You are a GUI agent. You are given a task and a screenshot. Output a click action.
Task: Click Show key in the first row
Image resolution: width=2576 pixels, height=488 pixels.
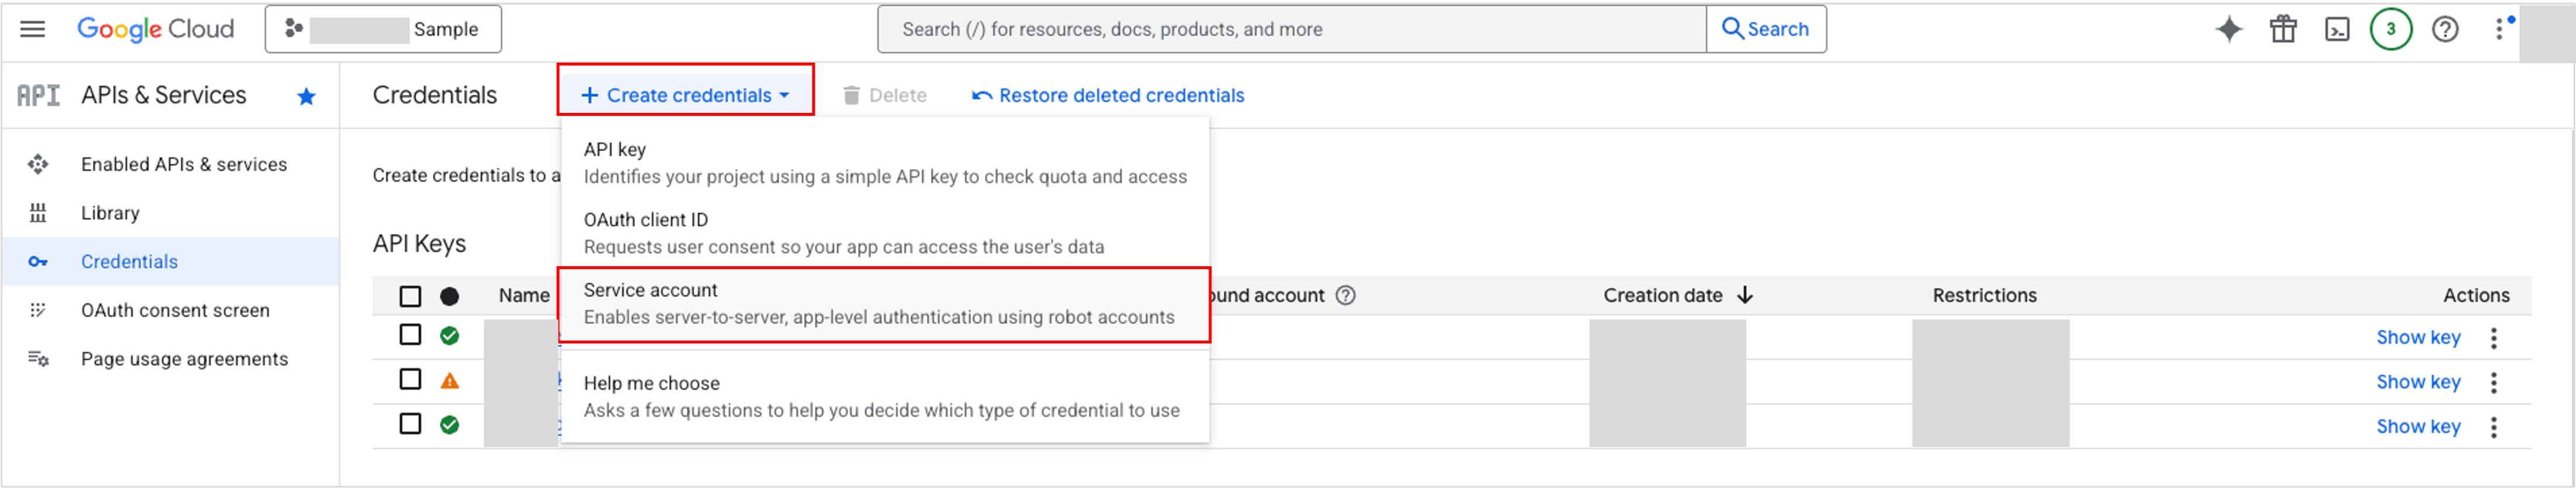coord(2418,338)
